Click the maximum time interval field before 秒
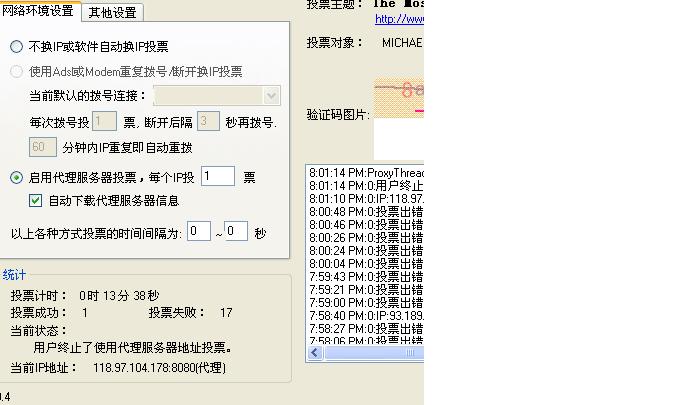This screenshot has height=405, width=683. click(x=235, y=232)
